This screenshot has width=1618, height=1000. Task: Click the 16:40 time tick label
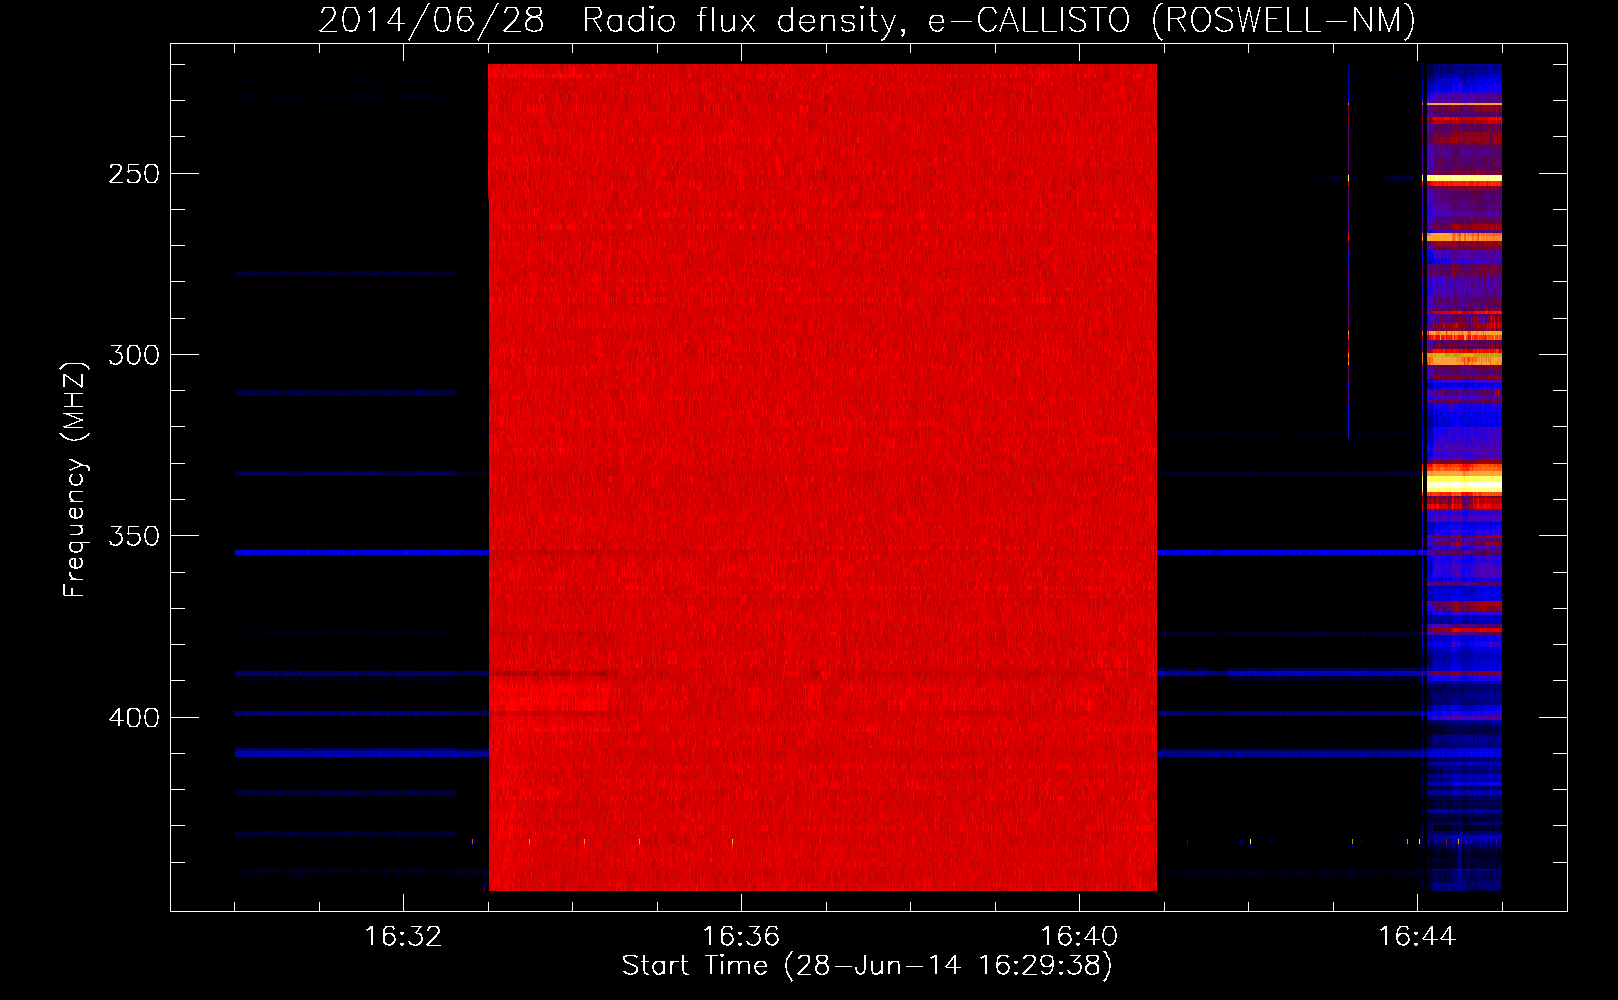pyautogui.click(x=1079, y=937)
